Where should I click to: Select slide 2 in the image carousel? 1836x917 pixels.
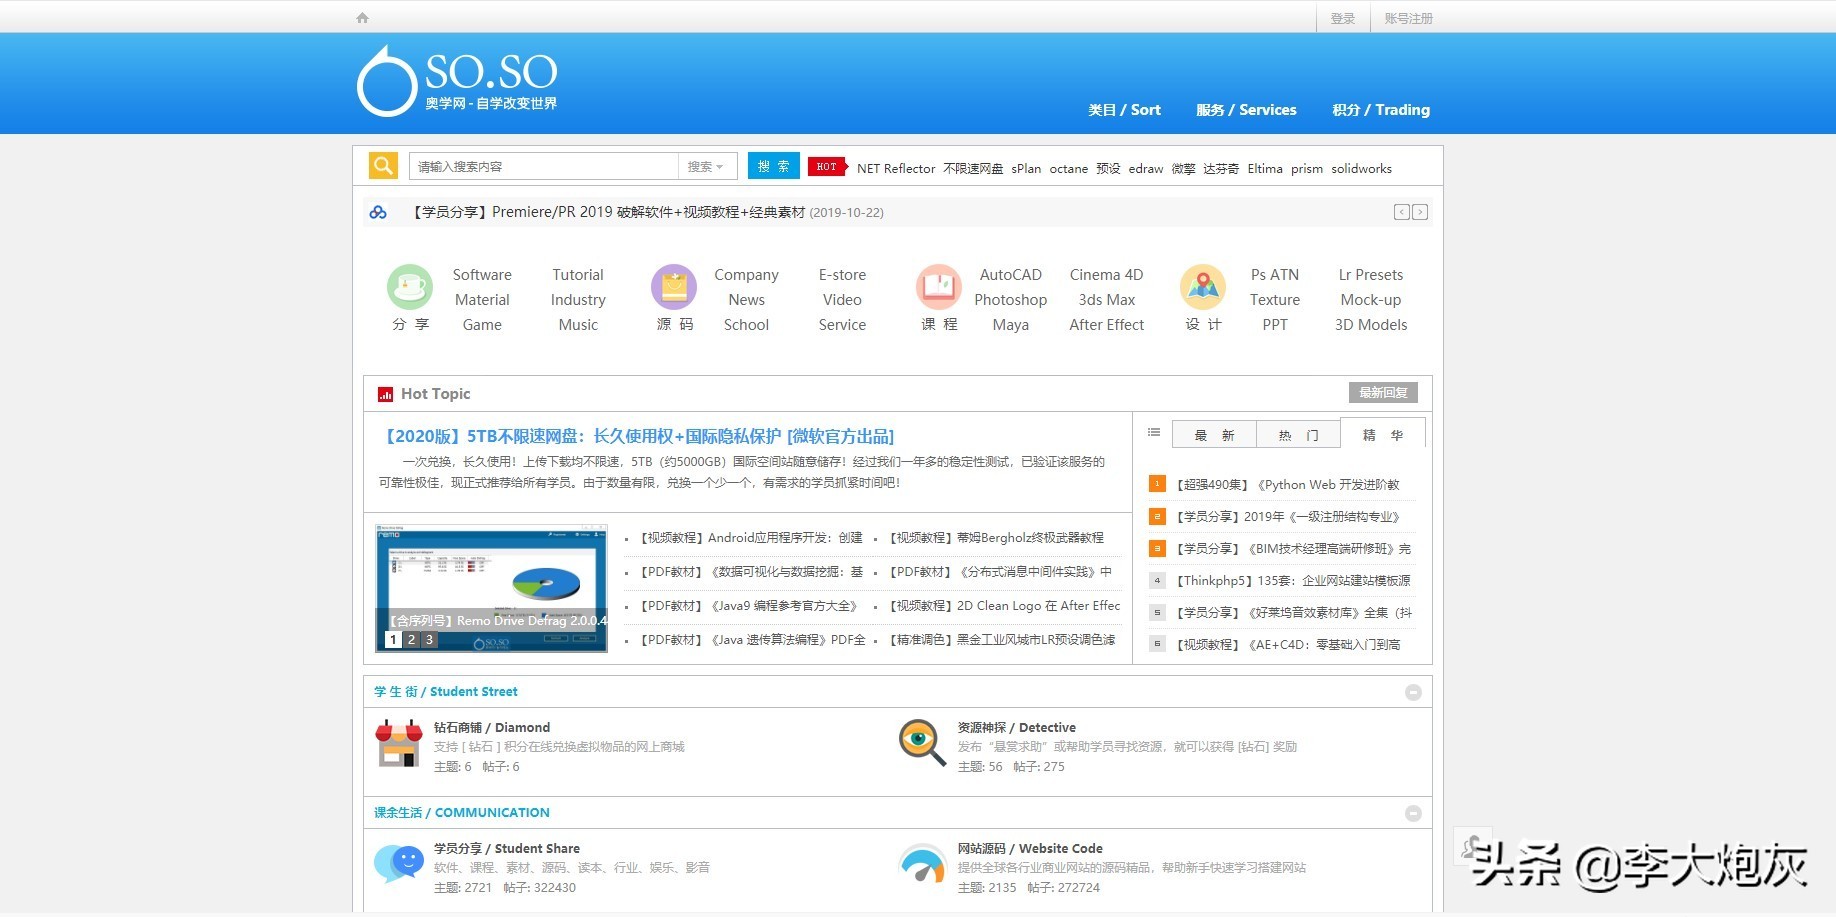pyautogui.click(x=411, y=640)
